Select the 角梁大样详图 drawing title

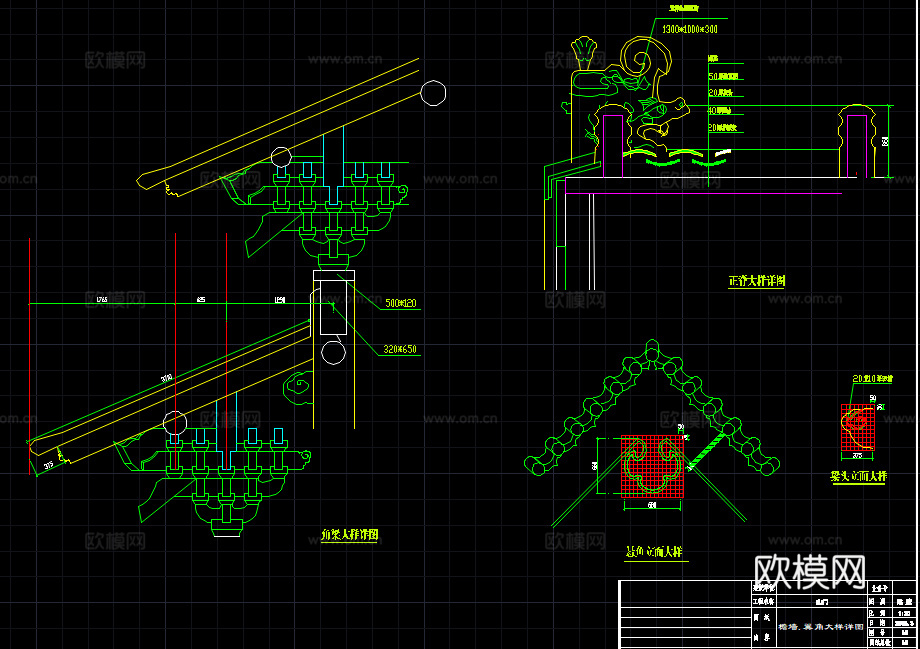[350, 535]
